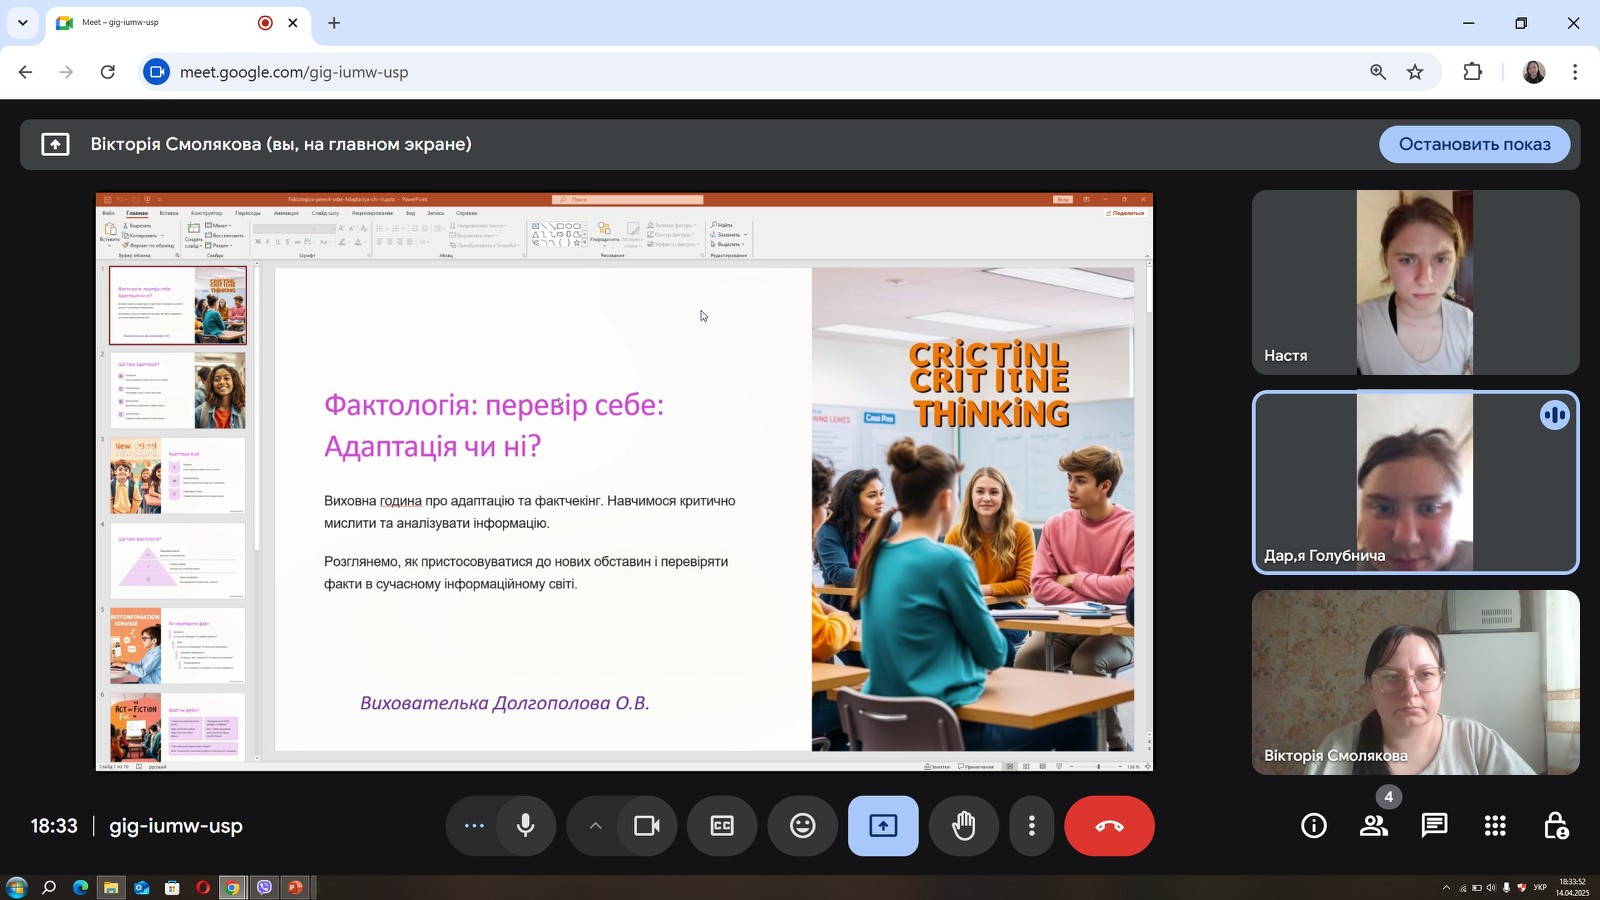Open the Chrome extensions puzzle icon
Screen dimensions: 1600x900
coord(1472,72)
